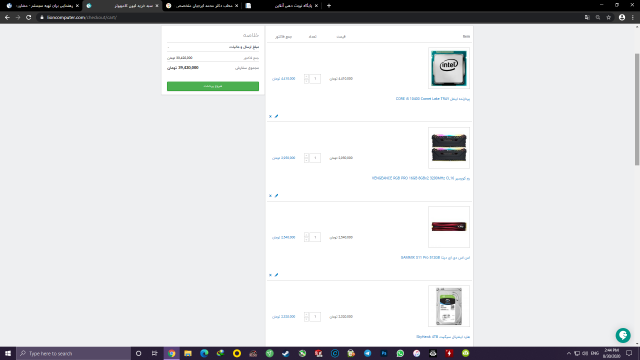Screen dimensions: 640x360
Task: Open the Chrome three-dot menu
Action: [x=633, y=17]
